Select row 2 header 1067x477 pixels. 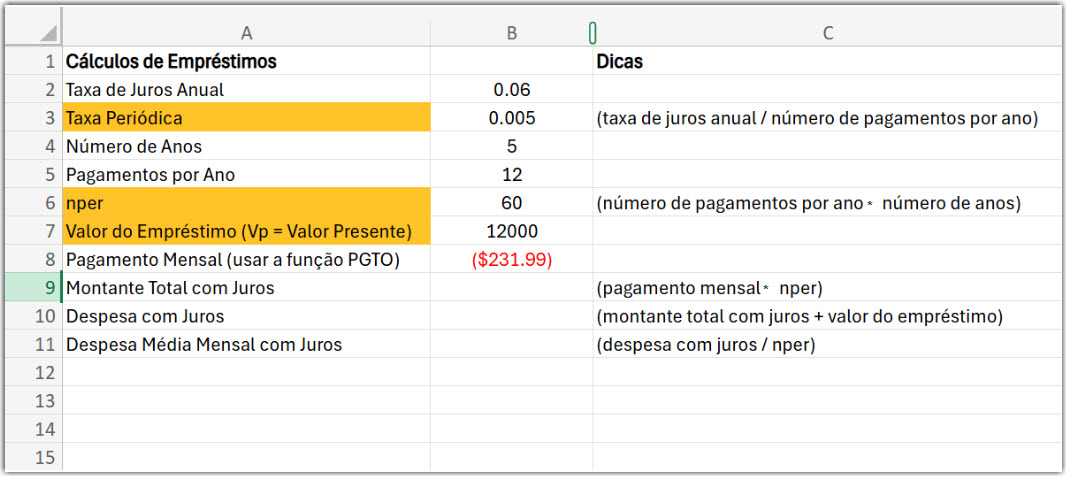(x=33, y=89)
